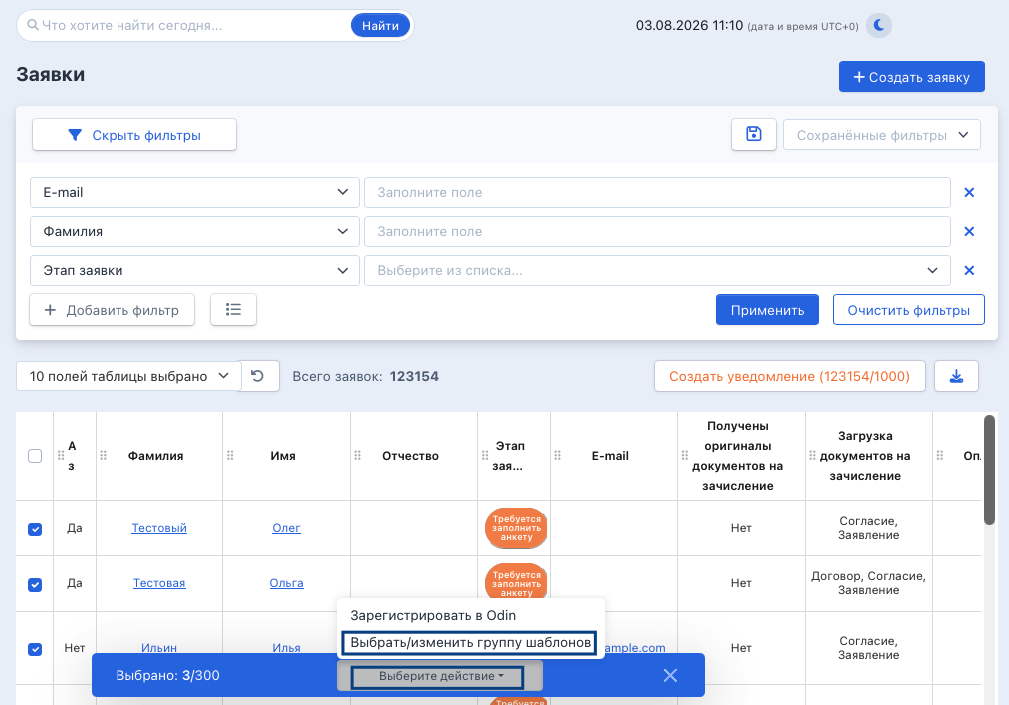Click Очистить фильтры button

coord(909,310)
